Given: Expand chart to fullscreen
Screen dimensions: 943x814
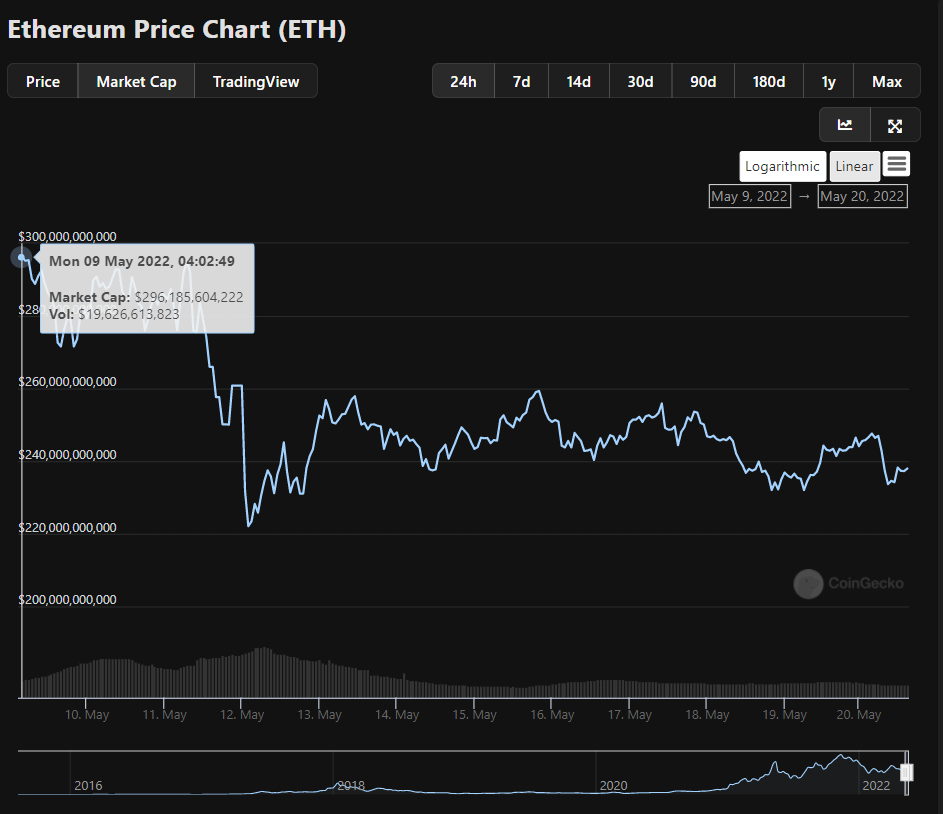Looking at the screenshot, I should [x=895, y=125].
